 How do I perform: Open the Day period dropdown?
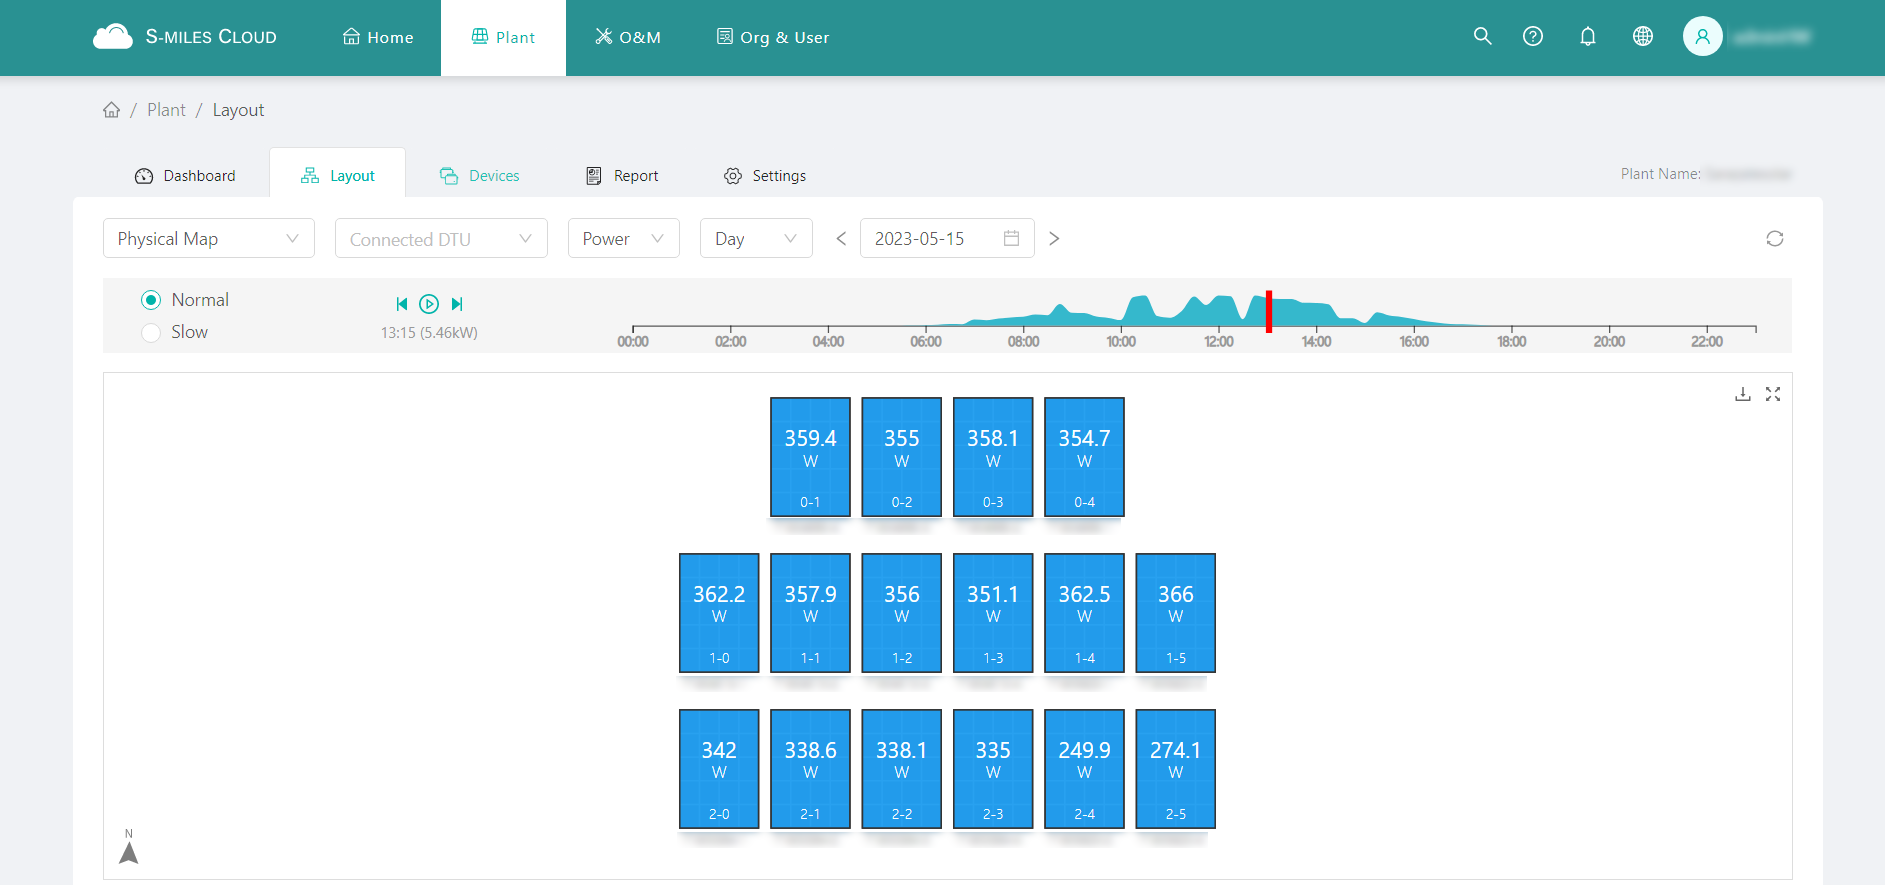[x=755, y=239]
